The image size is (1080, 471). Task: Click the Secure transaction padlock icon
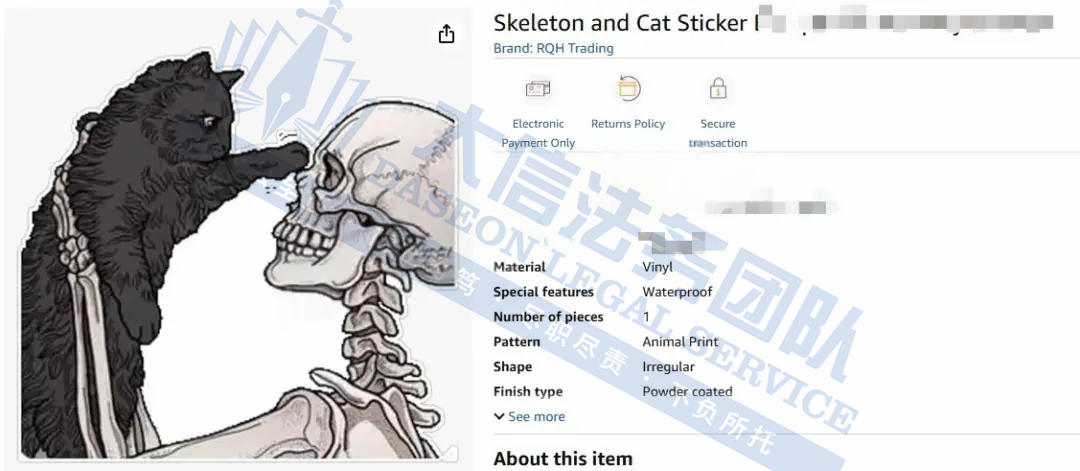click(718, 88)
